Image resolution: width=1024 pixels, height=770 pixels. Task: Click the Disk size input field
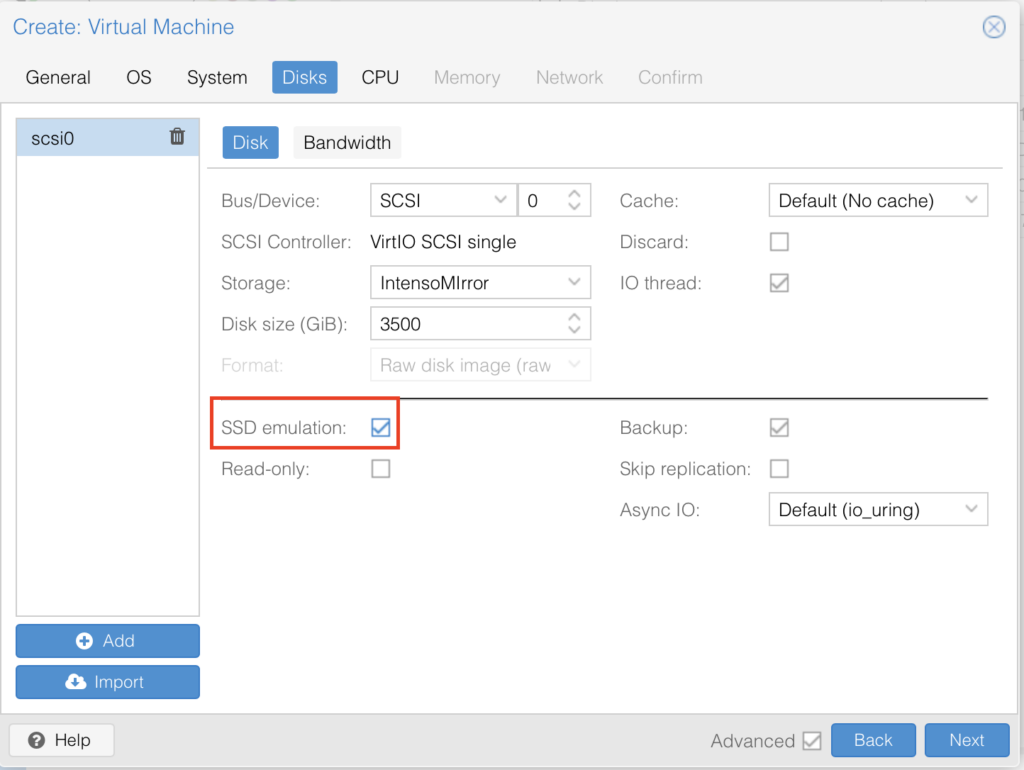[465, 324]
